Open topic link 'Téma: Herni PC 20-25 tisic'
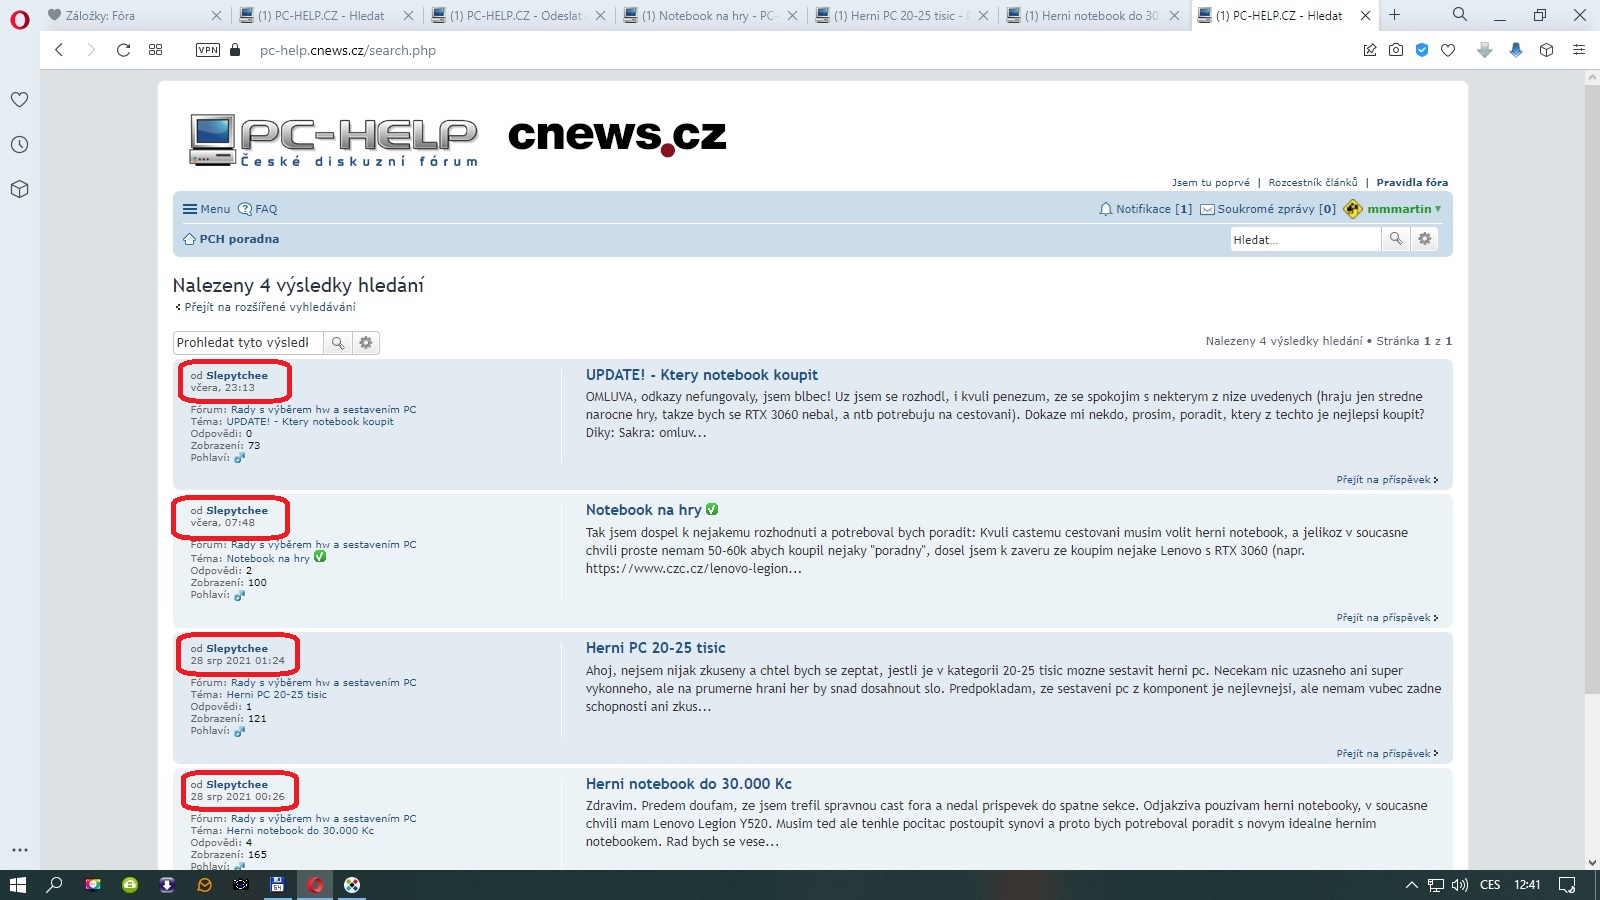The width and height of the screenshot is (1600, 900). 277,695
